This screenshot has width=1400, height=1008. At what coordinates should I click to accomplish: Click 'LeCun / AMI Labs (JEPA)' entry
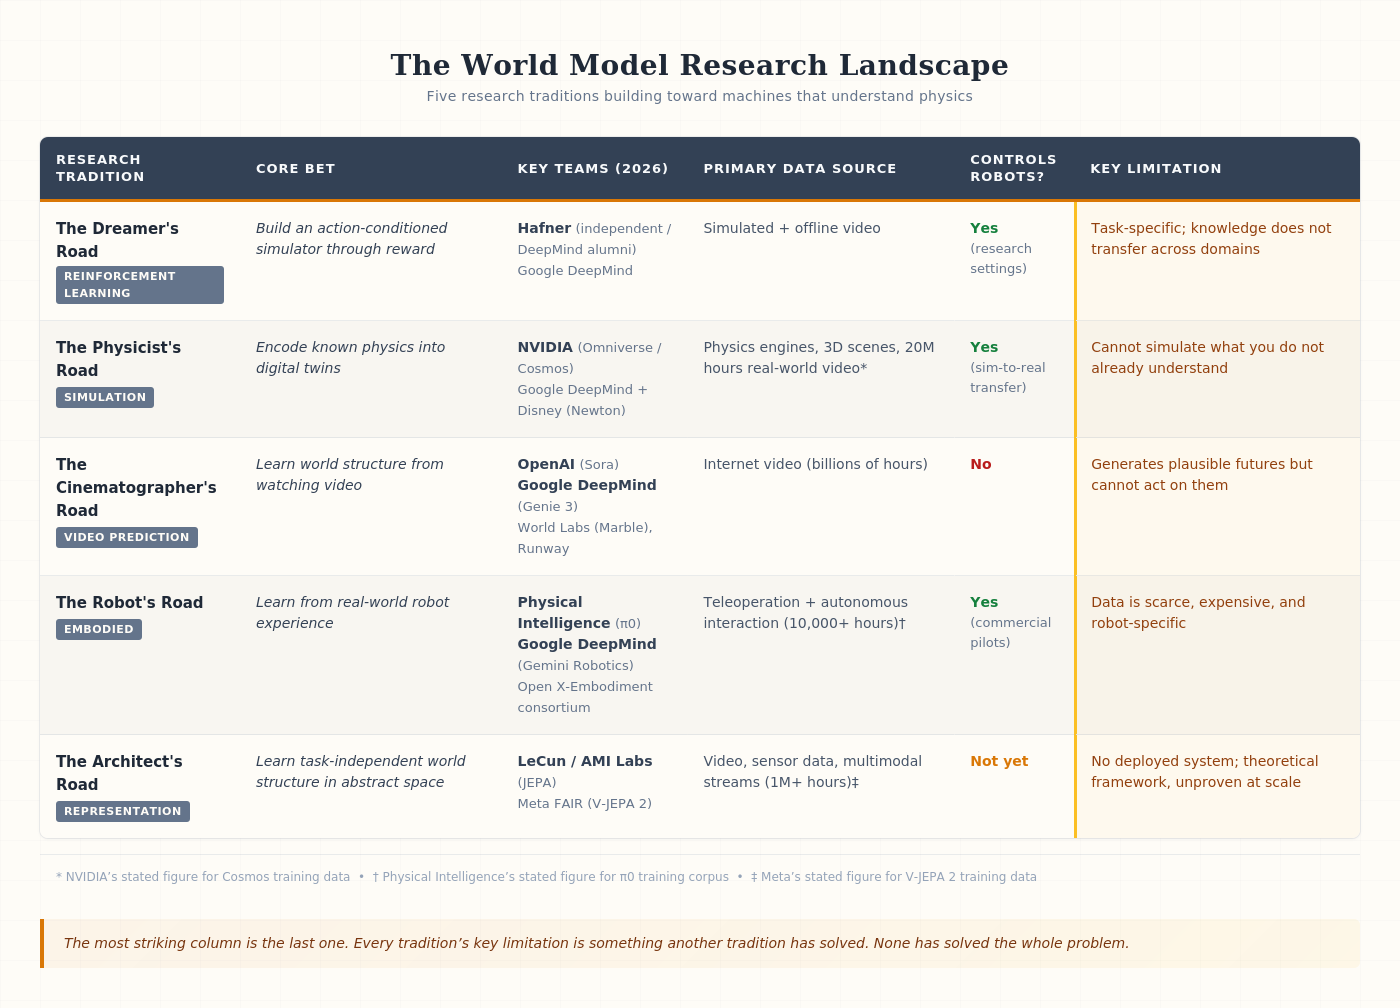(x=585, y=772)
